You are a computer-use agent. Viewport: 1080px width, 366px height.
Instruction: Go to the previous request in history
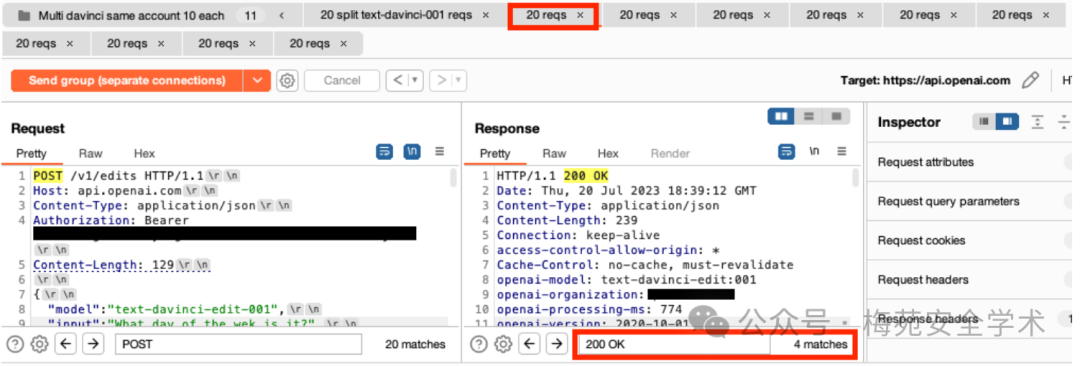point(397,81)
